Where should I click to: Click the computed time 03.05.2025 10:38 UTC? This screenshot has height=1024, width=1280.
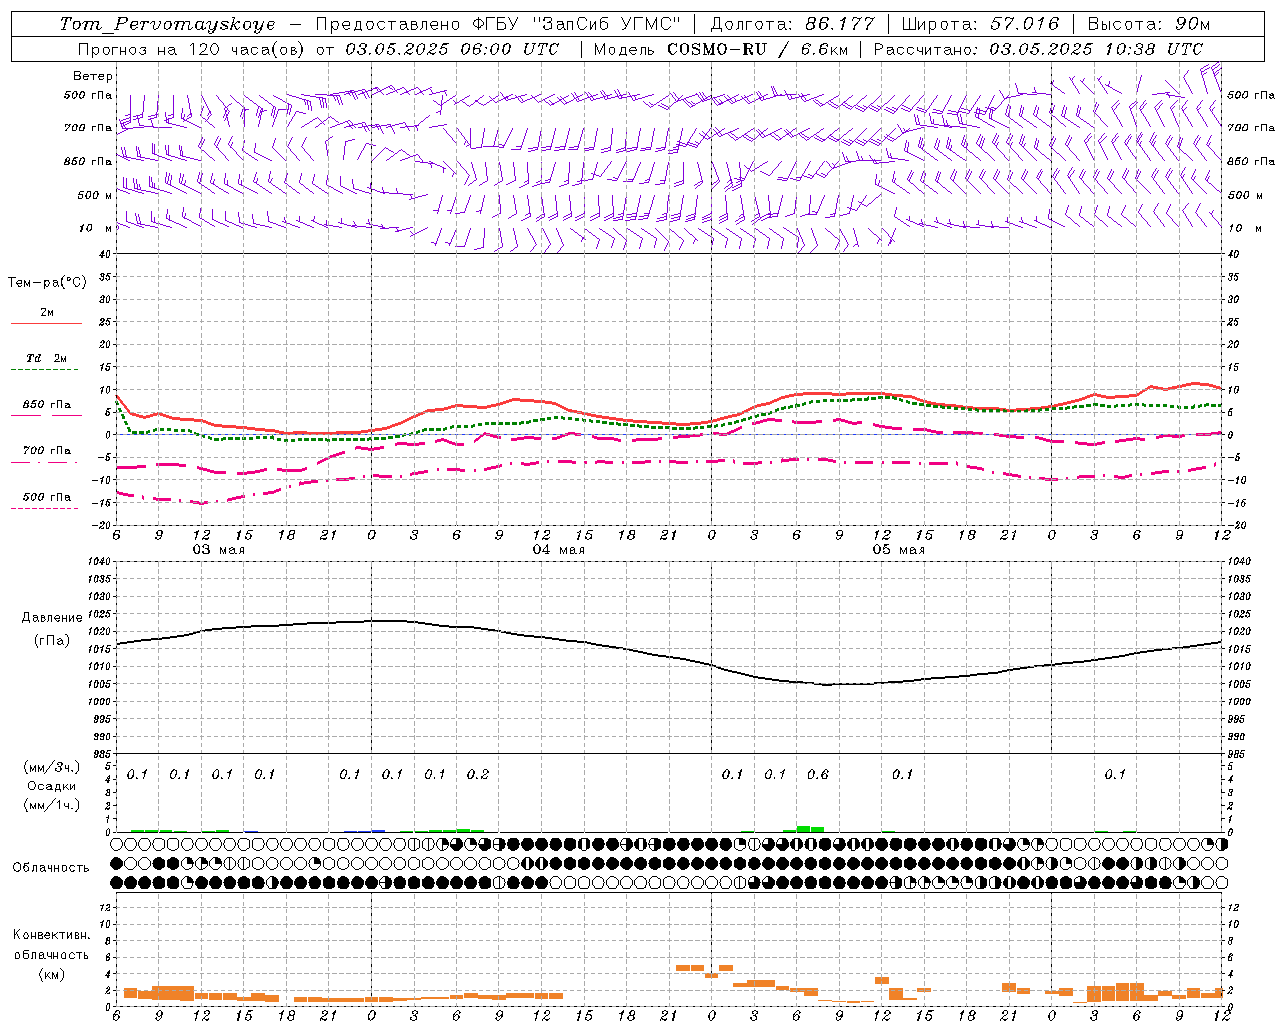(x=1096, y=49)
